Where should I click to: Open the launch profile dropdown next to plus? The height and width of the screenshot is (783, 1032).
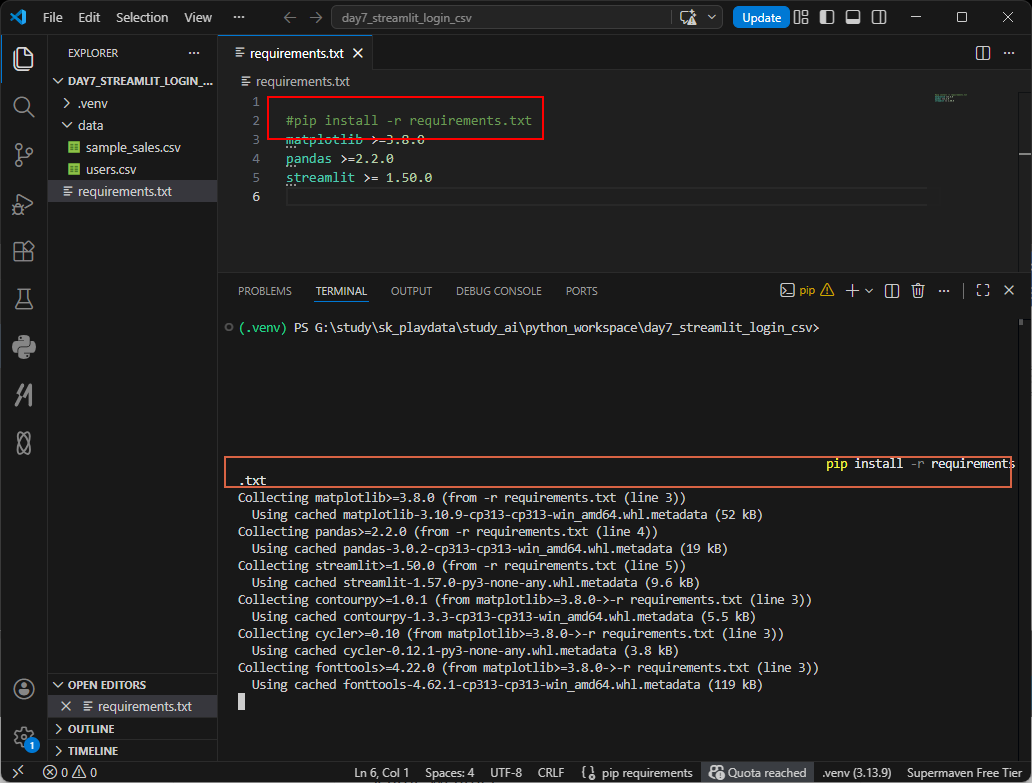(869, 291)
